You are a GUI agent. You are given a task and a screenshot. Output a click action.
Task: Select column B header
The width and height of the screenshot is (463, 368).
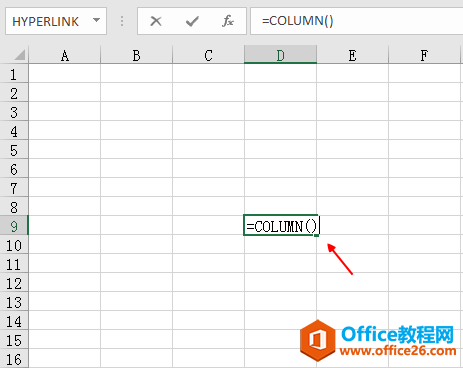[x=136, y=55]
